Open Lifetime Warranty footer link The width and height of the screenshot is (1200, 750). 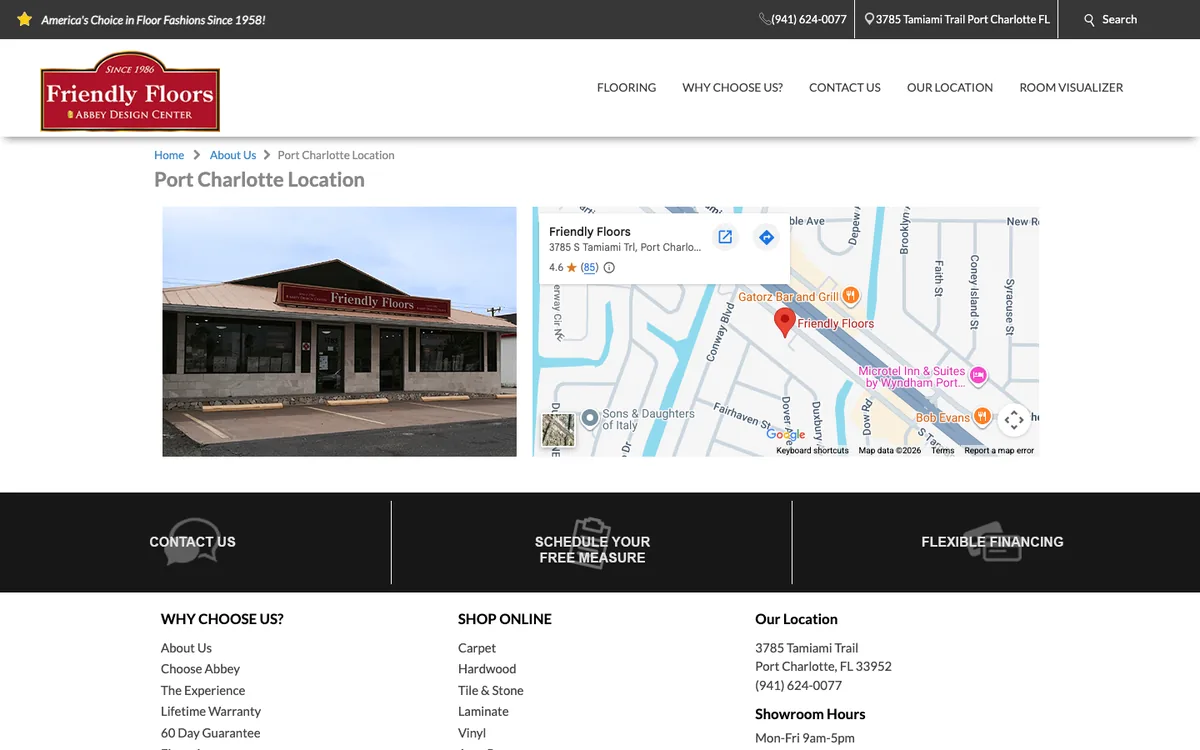pos(211,711)
